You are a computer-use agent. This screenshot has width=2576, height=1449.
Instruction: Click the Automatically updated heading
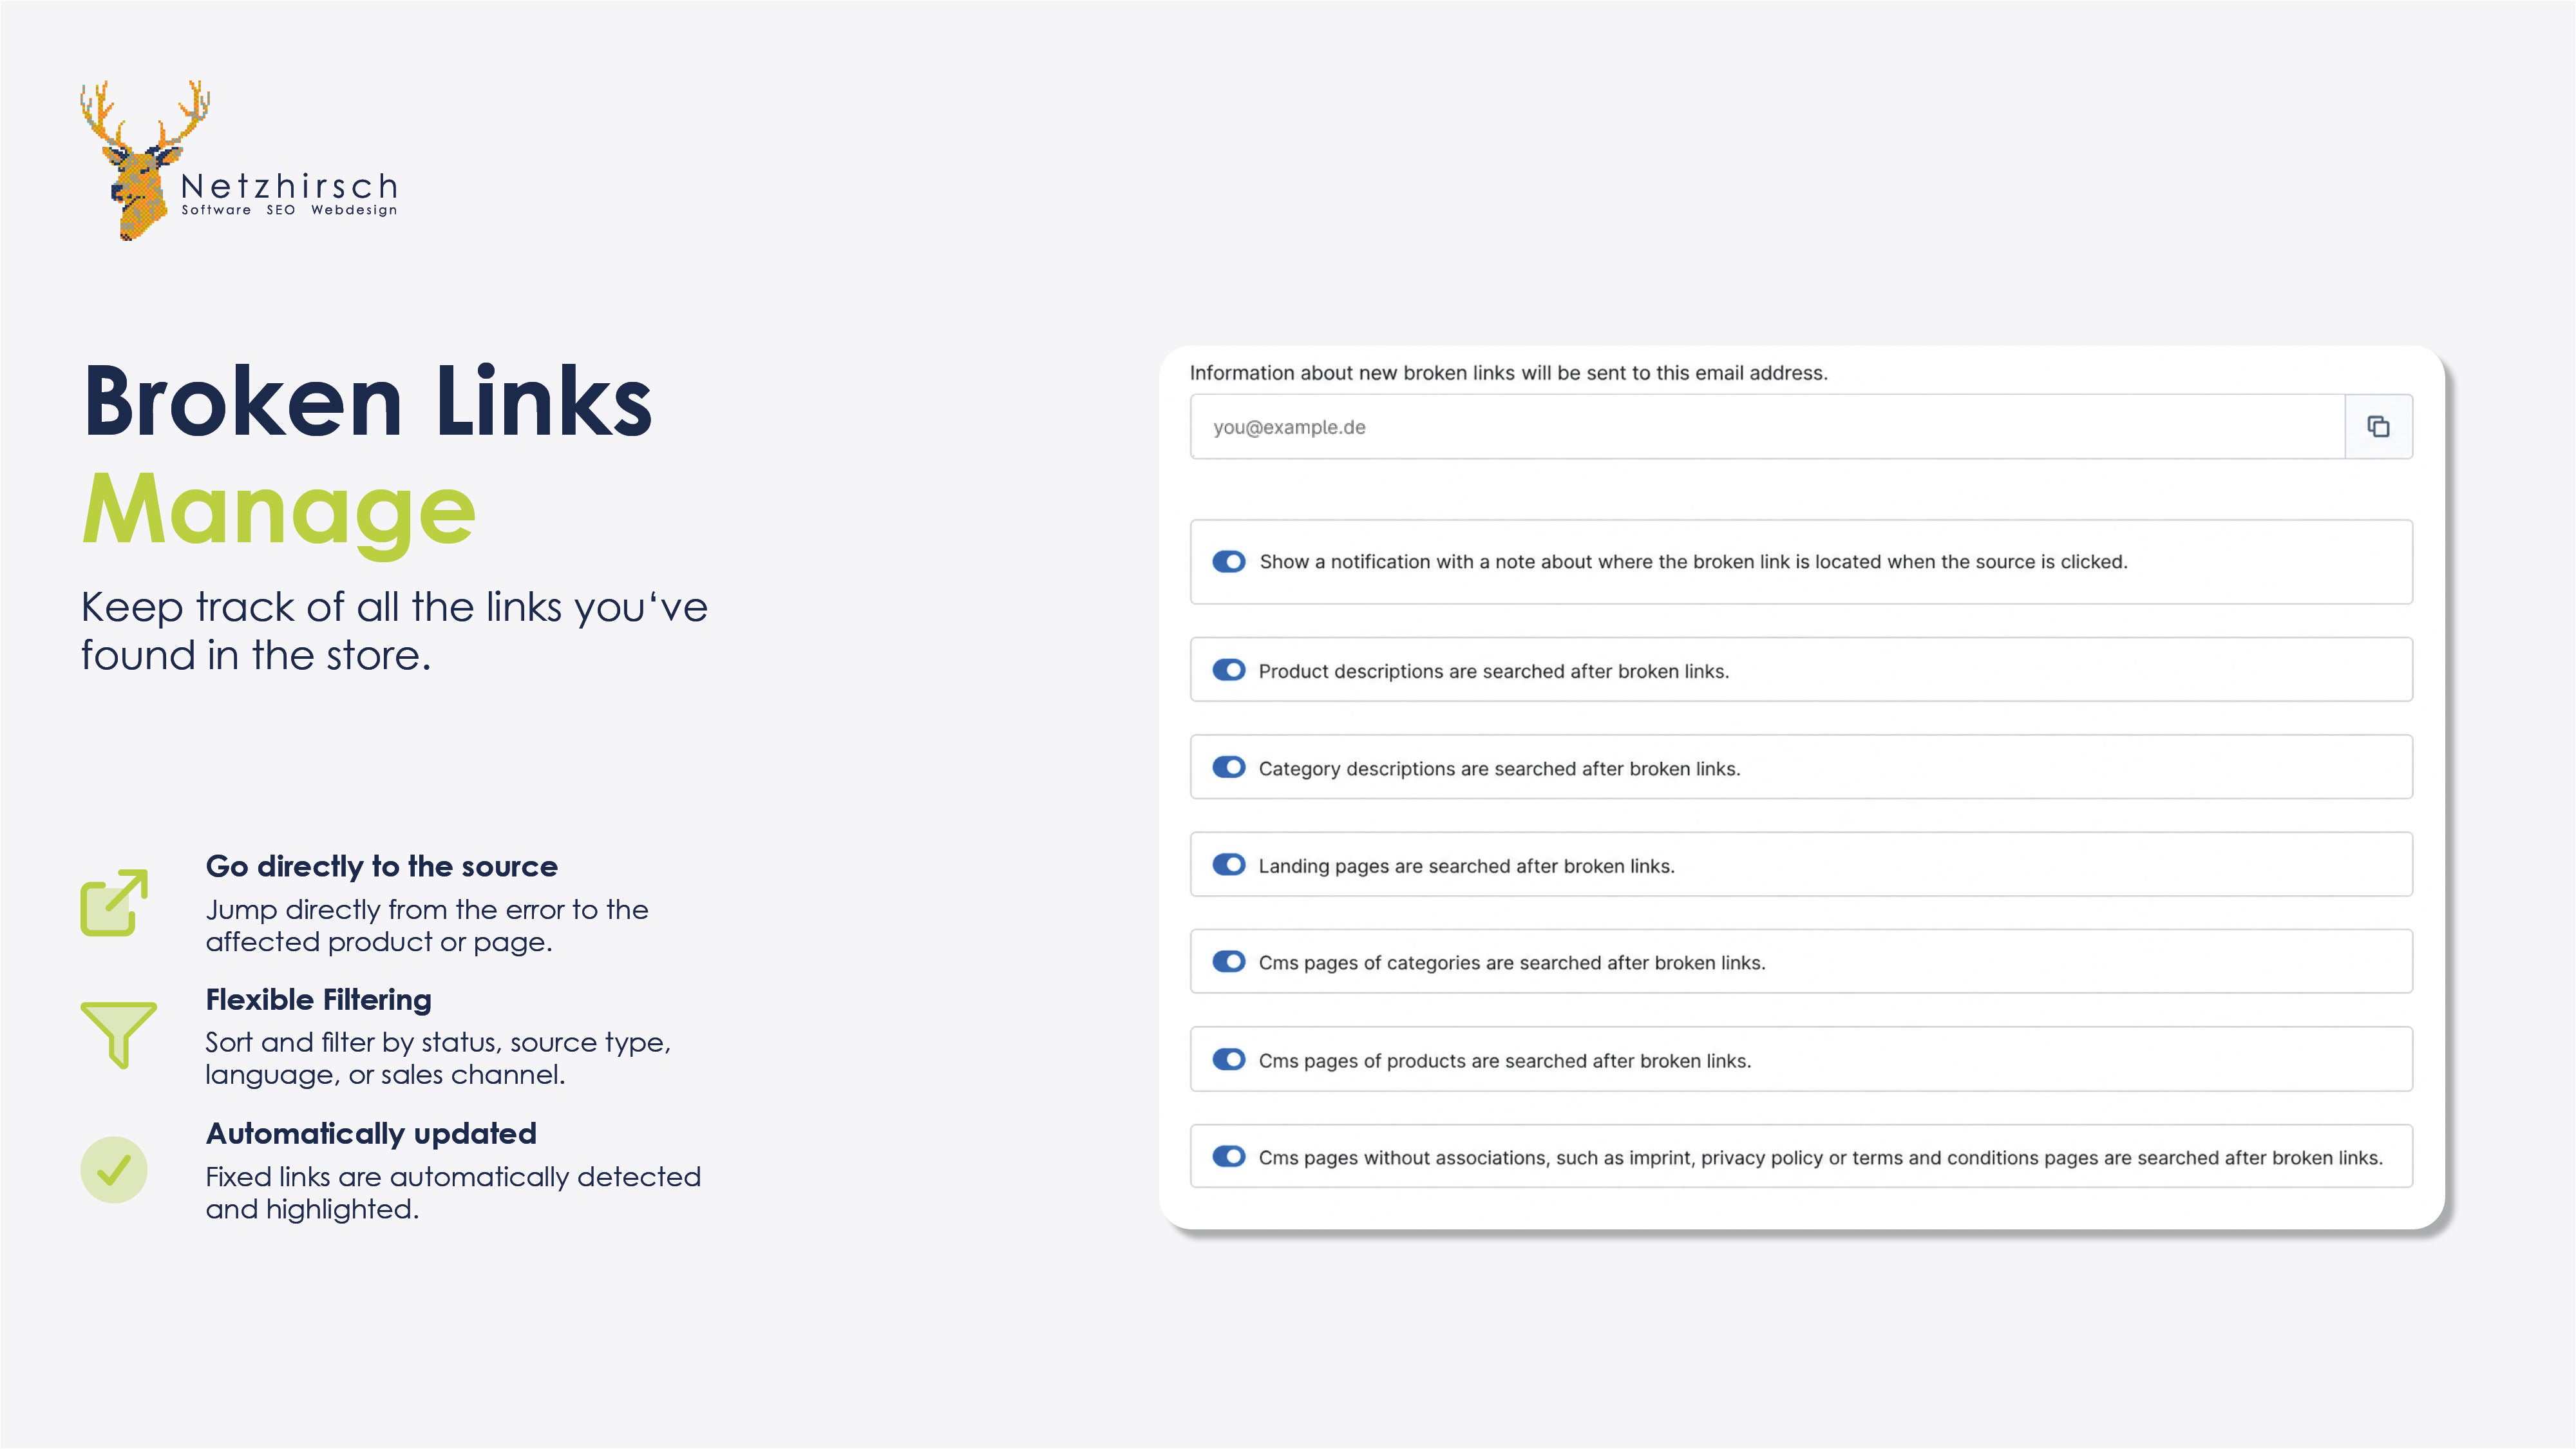[x=371, y=1133]
